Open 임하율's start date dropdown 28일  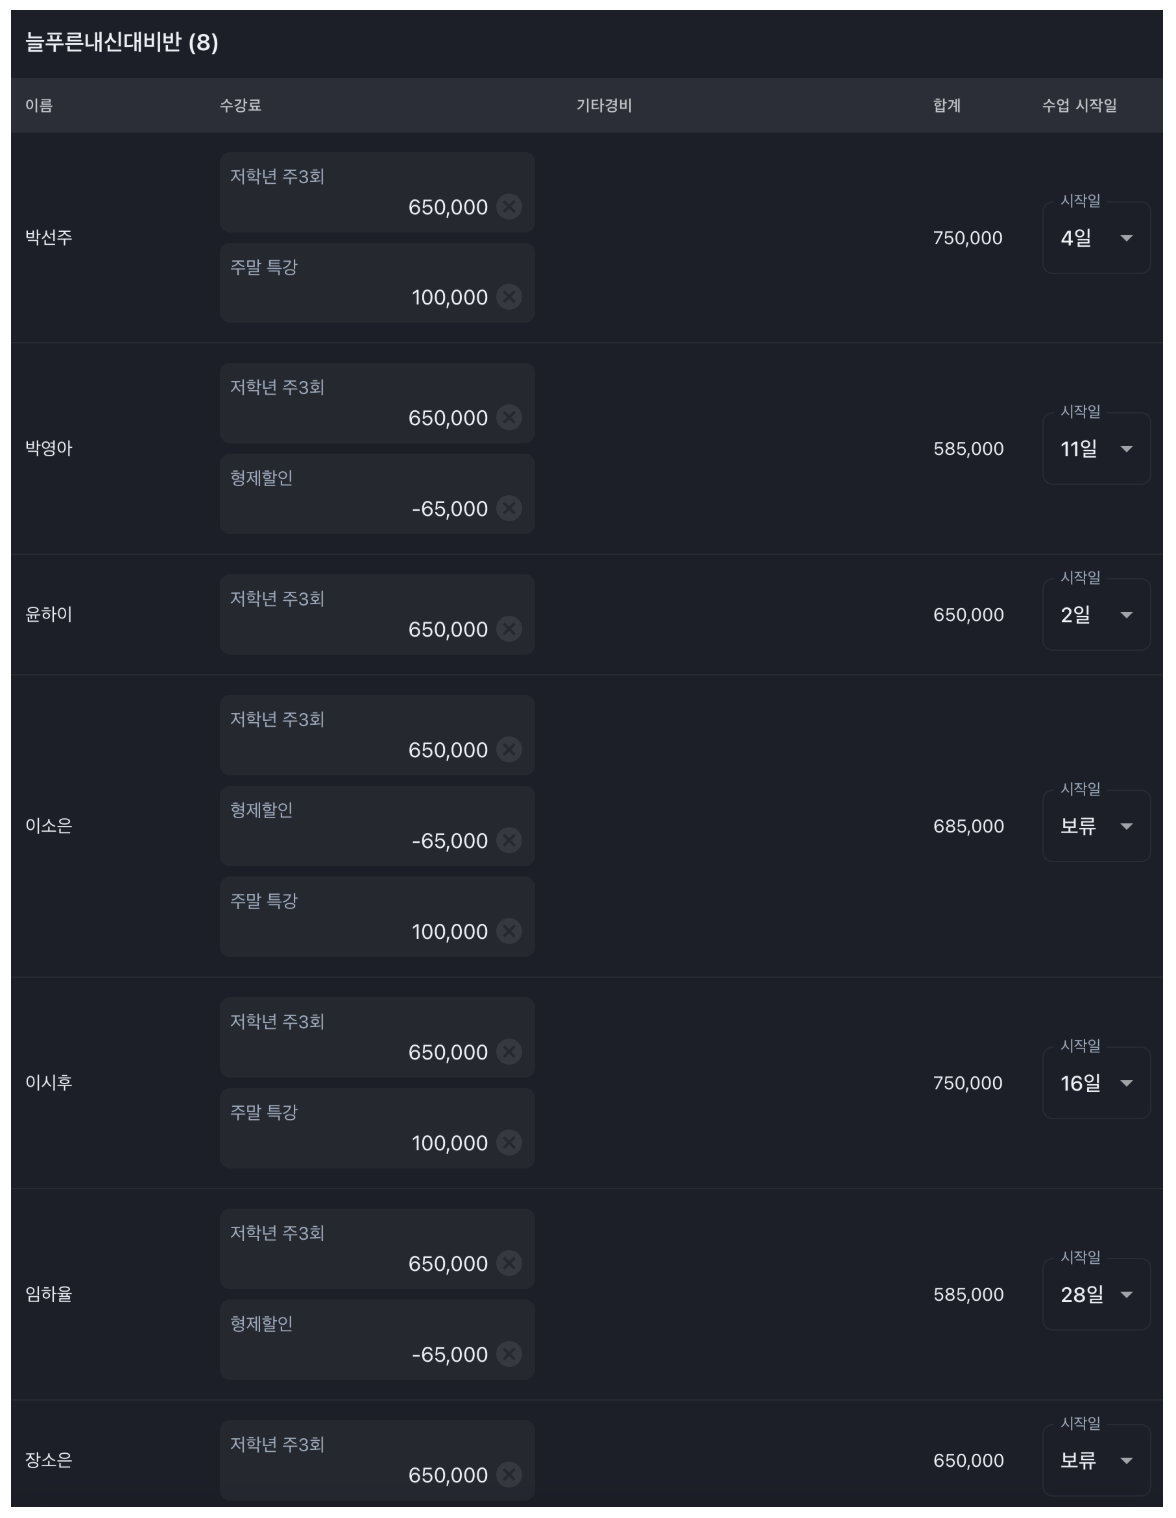1096,1294
